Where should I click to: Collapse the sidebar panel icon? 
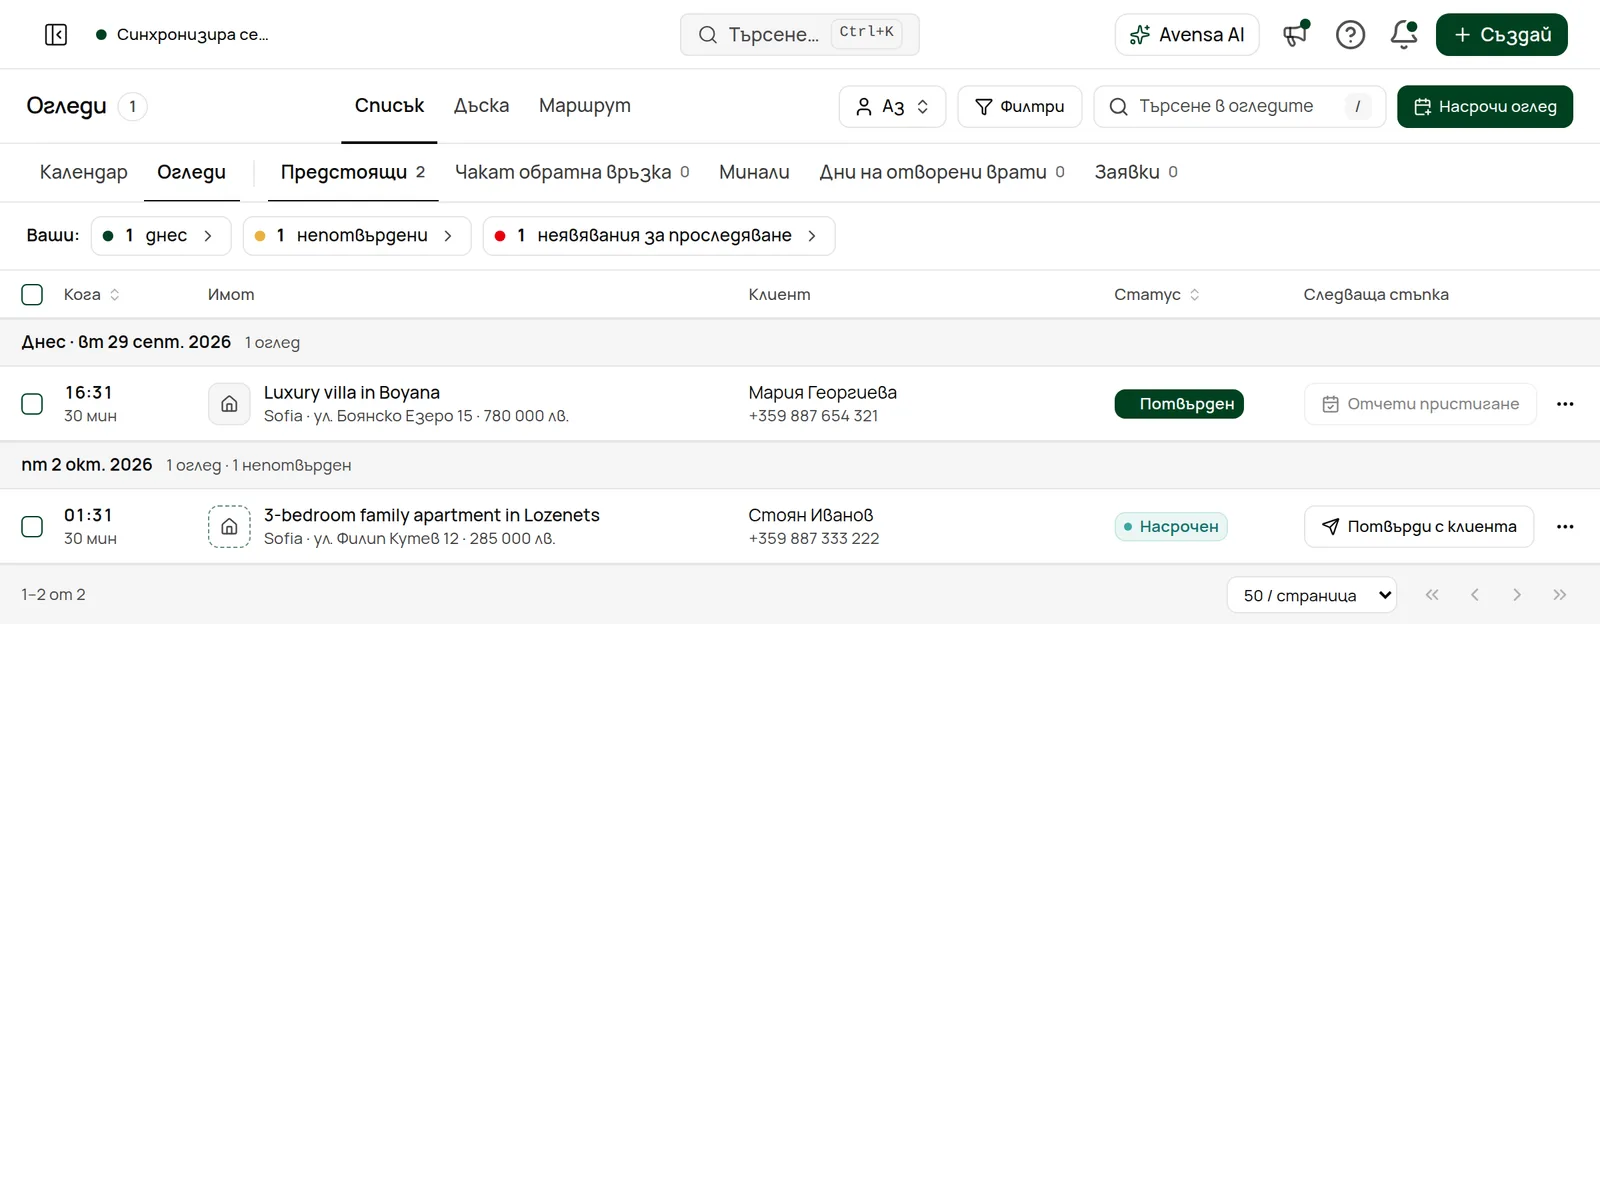coord(56,35)
